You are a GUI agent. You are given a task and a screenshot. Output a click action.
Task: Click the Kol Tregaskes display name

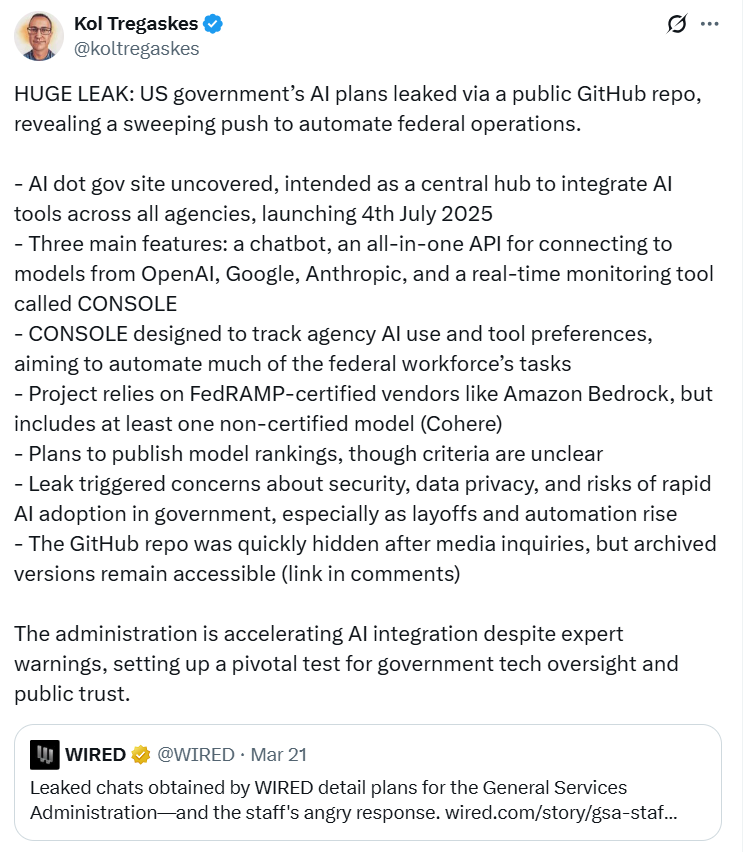pyautogui.click(x=136, y=23)
